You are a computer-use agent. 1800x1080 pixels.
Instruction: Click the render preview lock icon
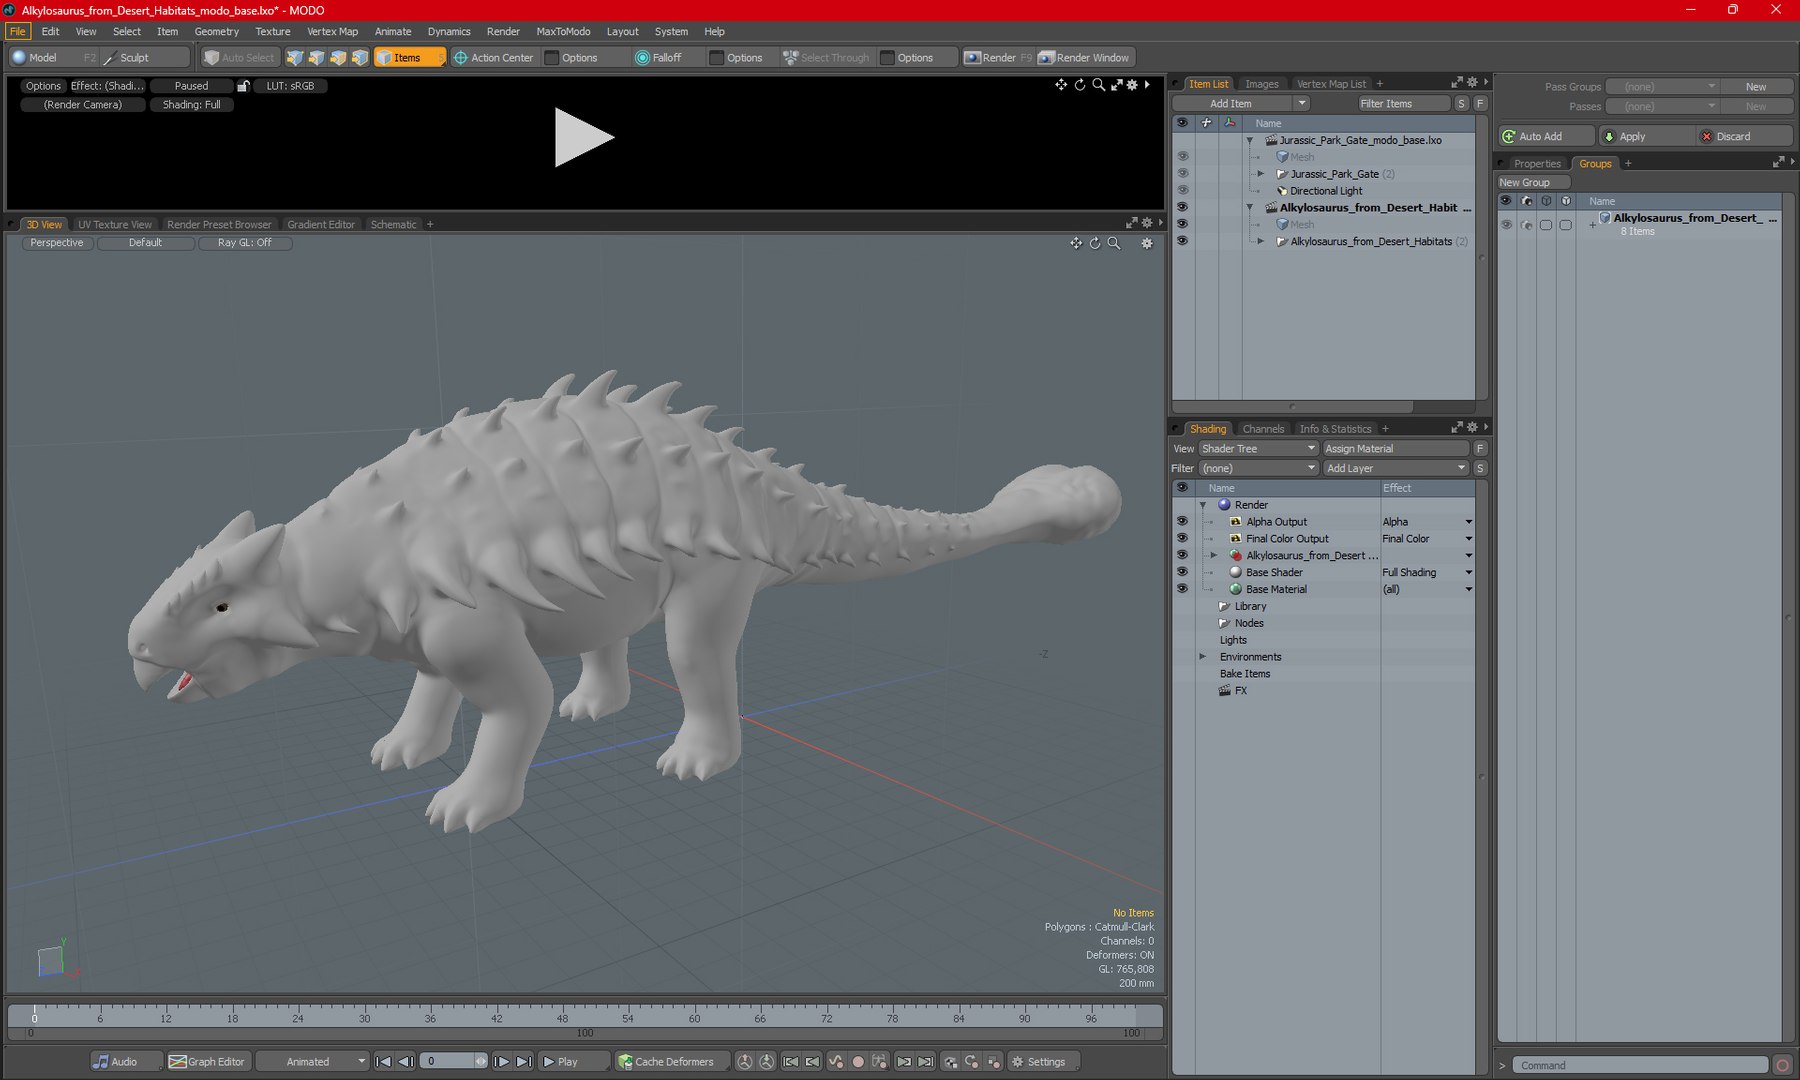[243, 86]
